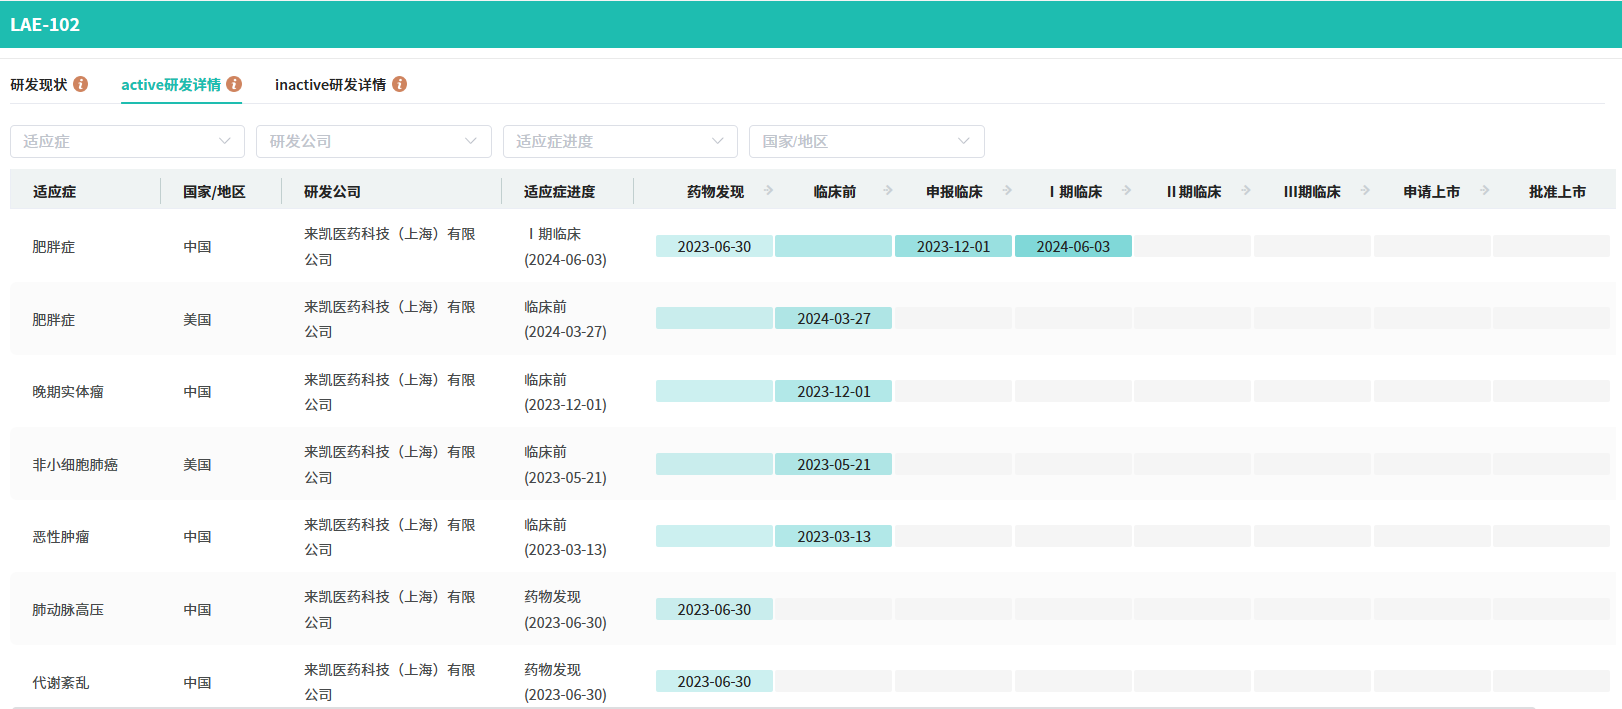Click info icon next to inactive研发详情
1622x709 pixels.
[x=400, y=84]
